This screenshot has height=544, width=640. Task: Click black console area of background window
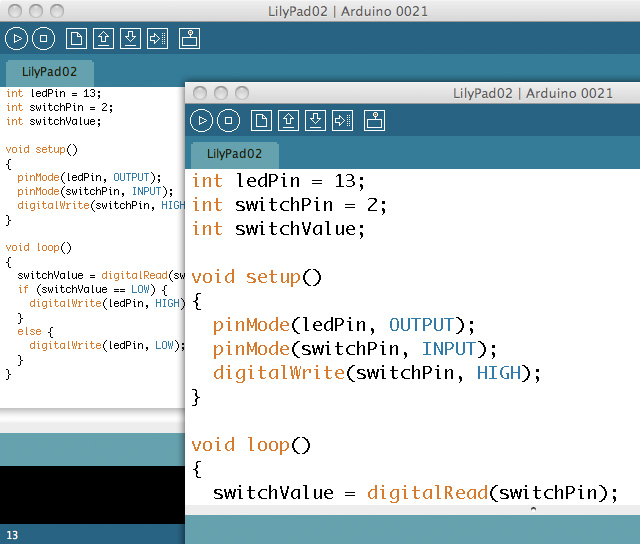pyautogui.click(x=90, y=494)
